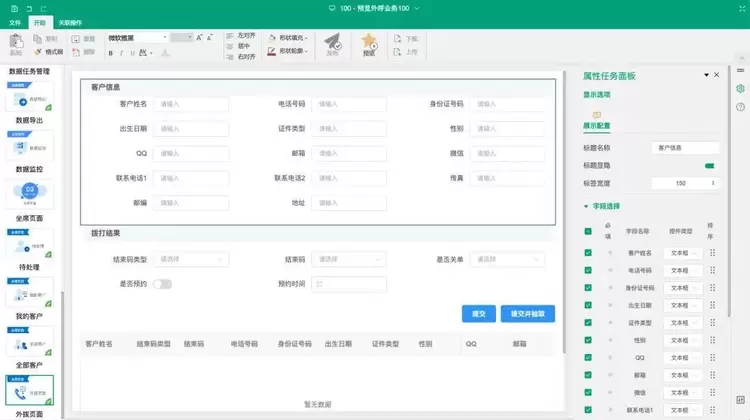Click the 粘贴 paste clipboard icon
Image resolution: width=750 pixels, height=420 pixels.
click(15, 41)
